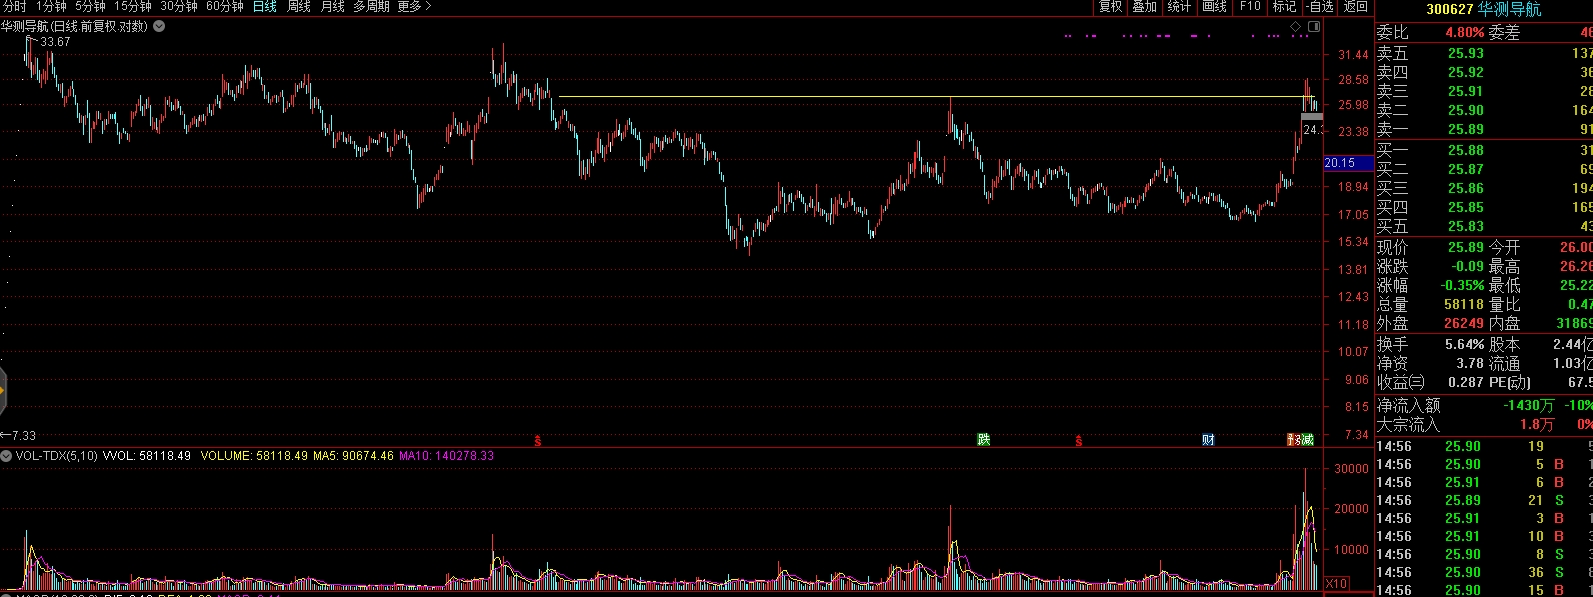Expand the 更多 periods menu
The height and width of the screenshot is (597, 1593).
coord(414,7)
